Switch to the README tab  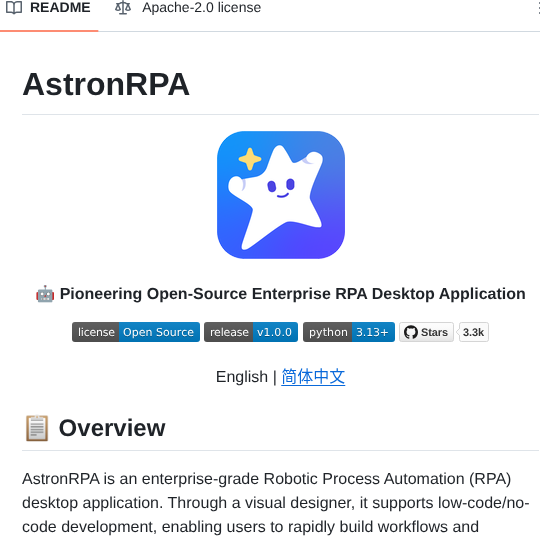pos(49,8)
